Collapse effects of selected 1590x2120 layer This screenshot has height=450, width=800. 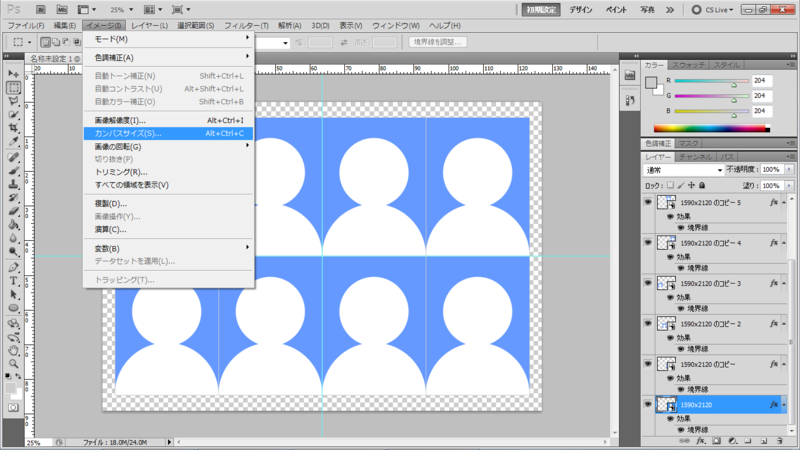[784, 405]
